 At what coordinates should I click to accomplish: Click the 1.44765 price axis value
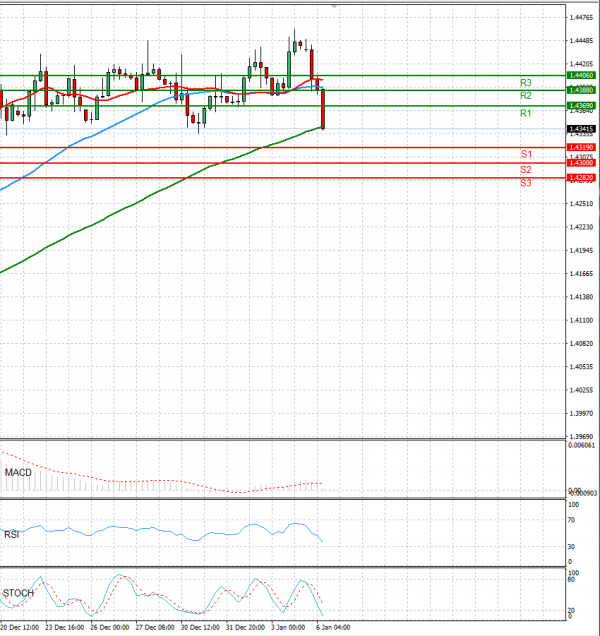tap(581, 17)
